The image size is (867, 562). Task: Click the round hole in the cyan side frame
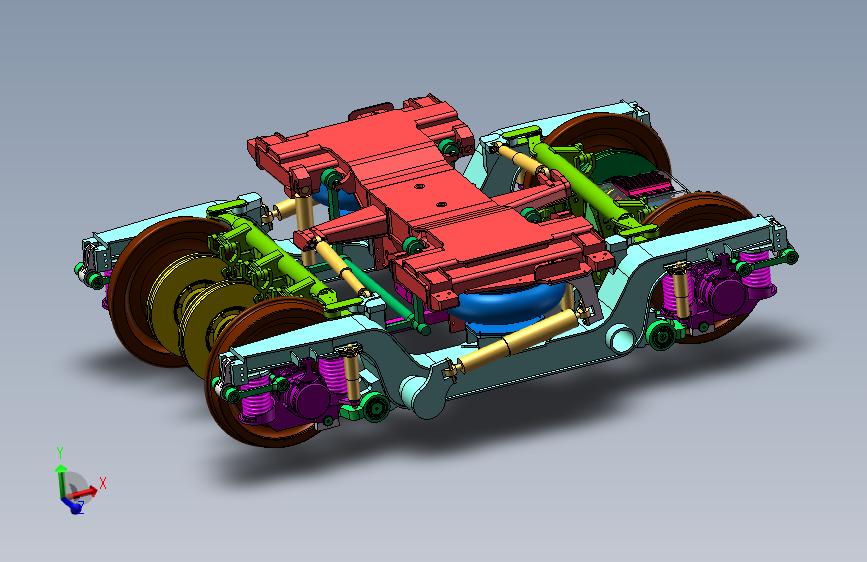click(x=619, y=339)
